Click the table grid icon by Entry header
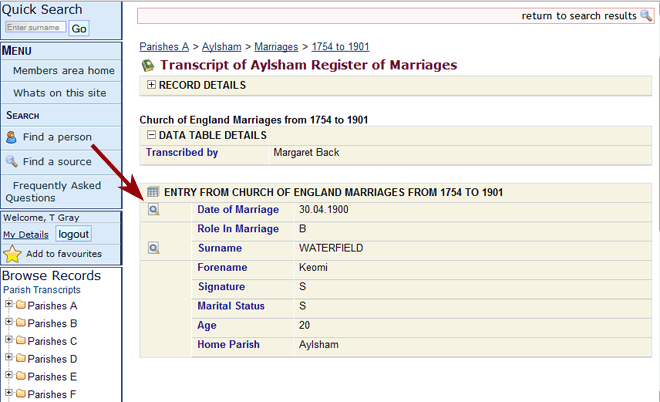Viewport: 660px width, 402px height. tap(153, 192)
